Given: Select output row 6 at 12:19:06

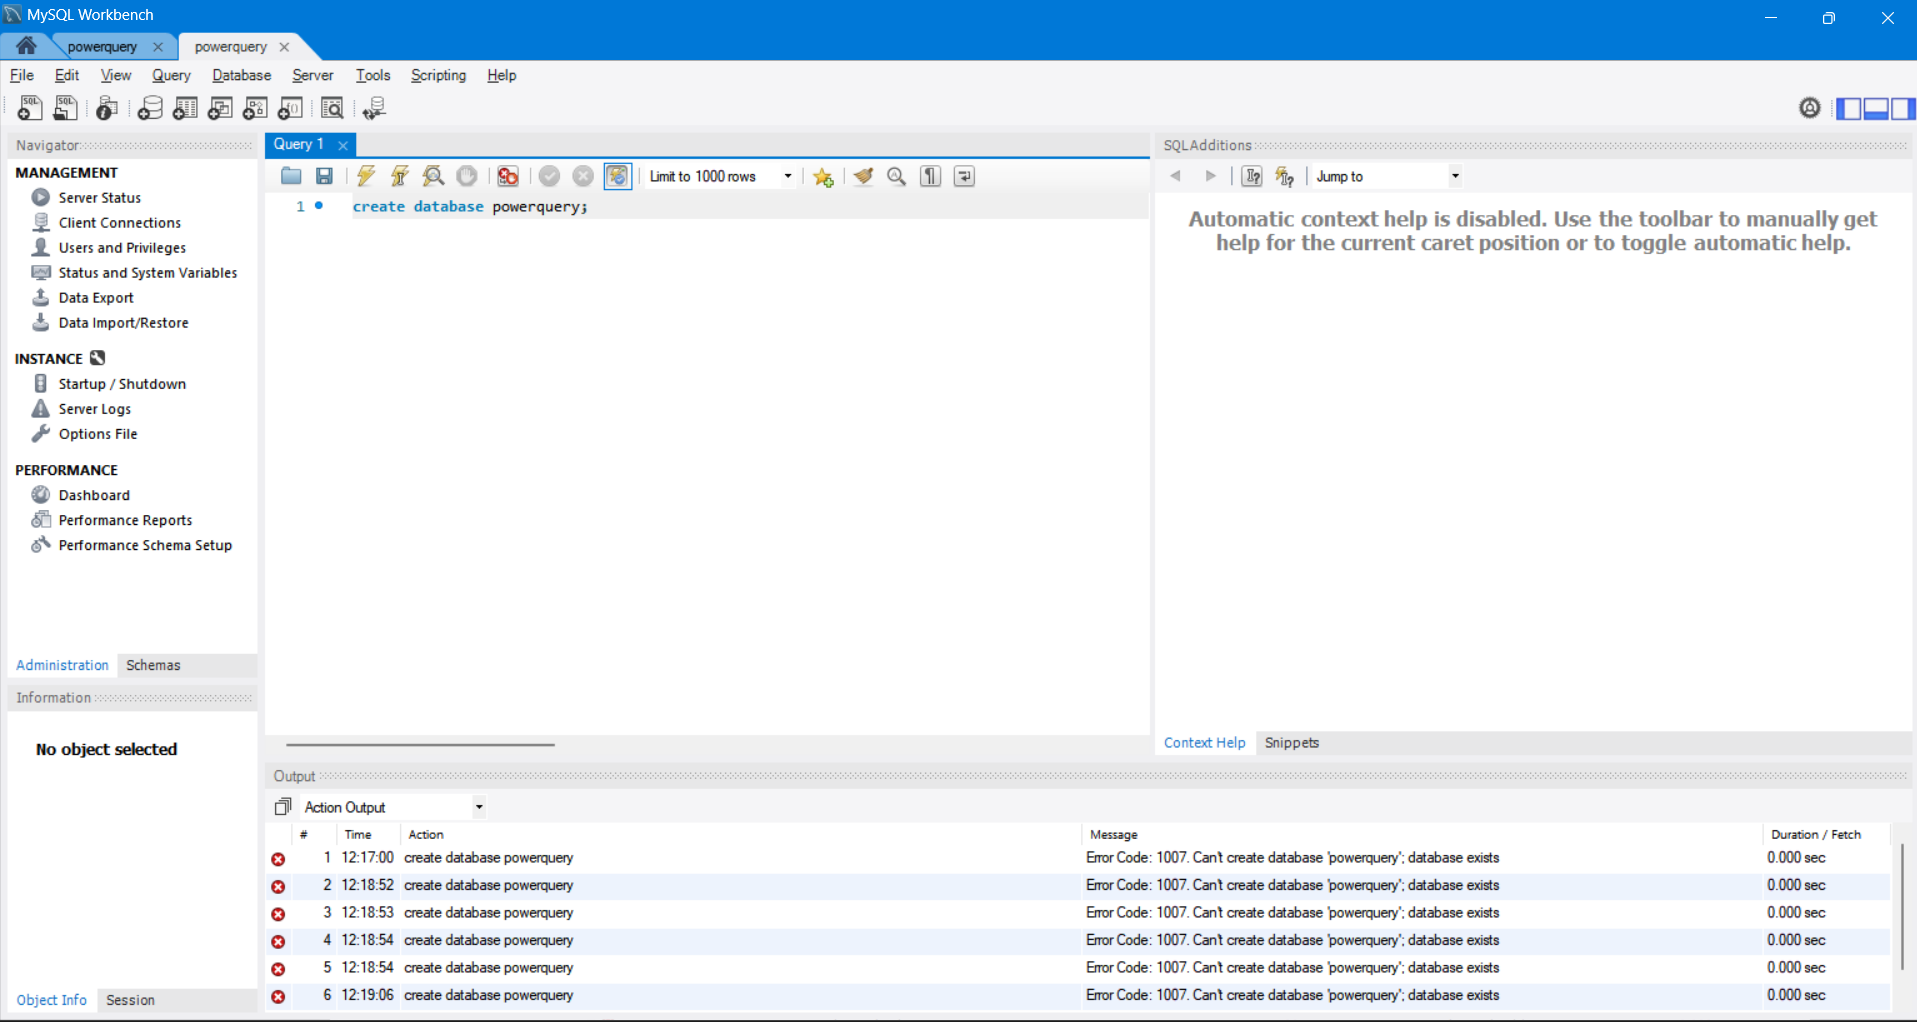Looking at the screenshot, I should 1078,996.
